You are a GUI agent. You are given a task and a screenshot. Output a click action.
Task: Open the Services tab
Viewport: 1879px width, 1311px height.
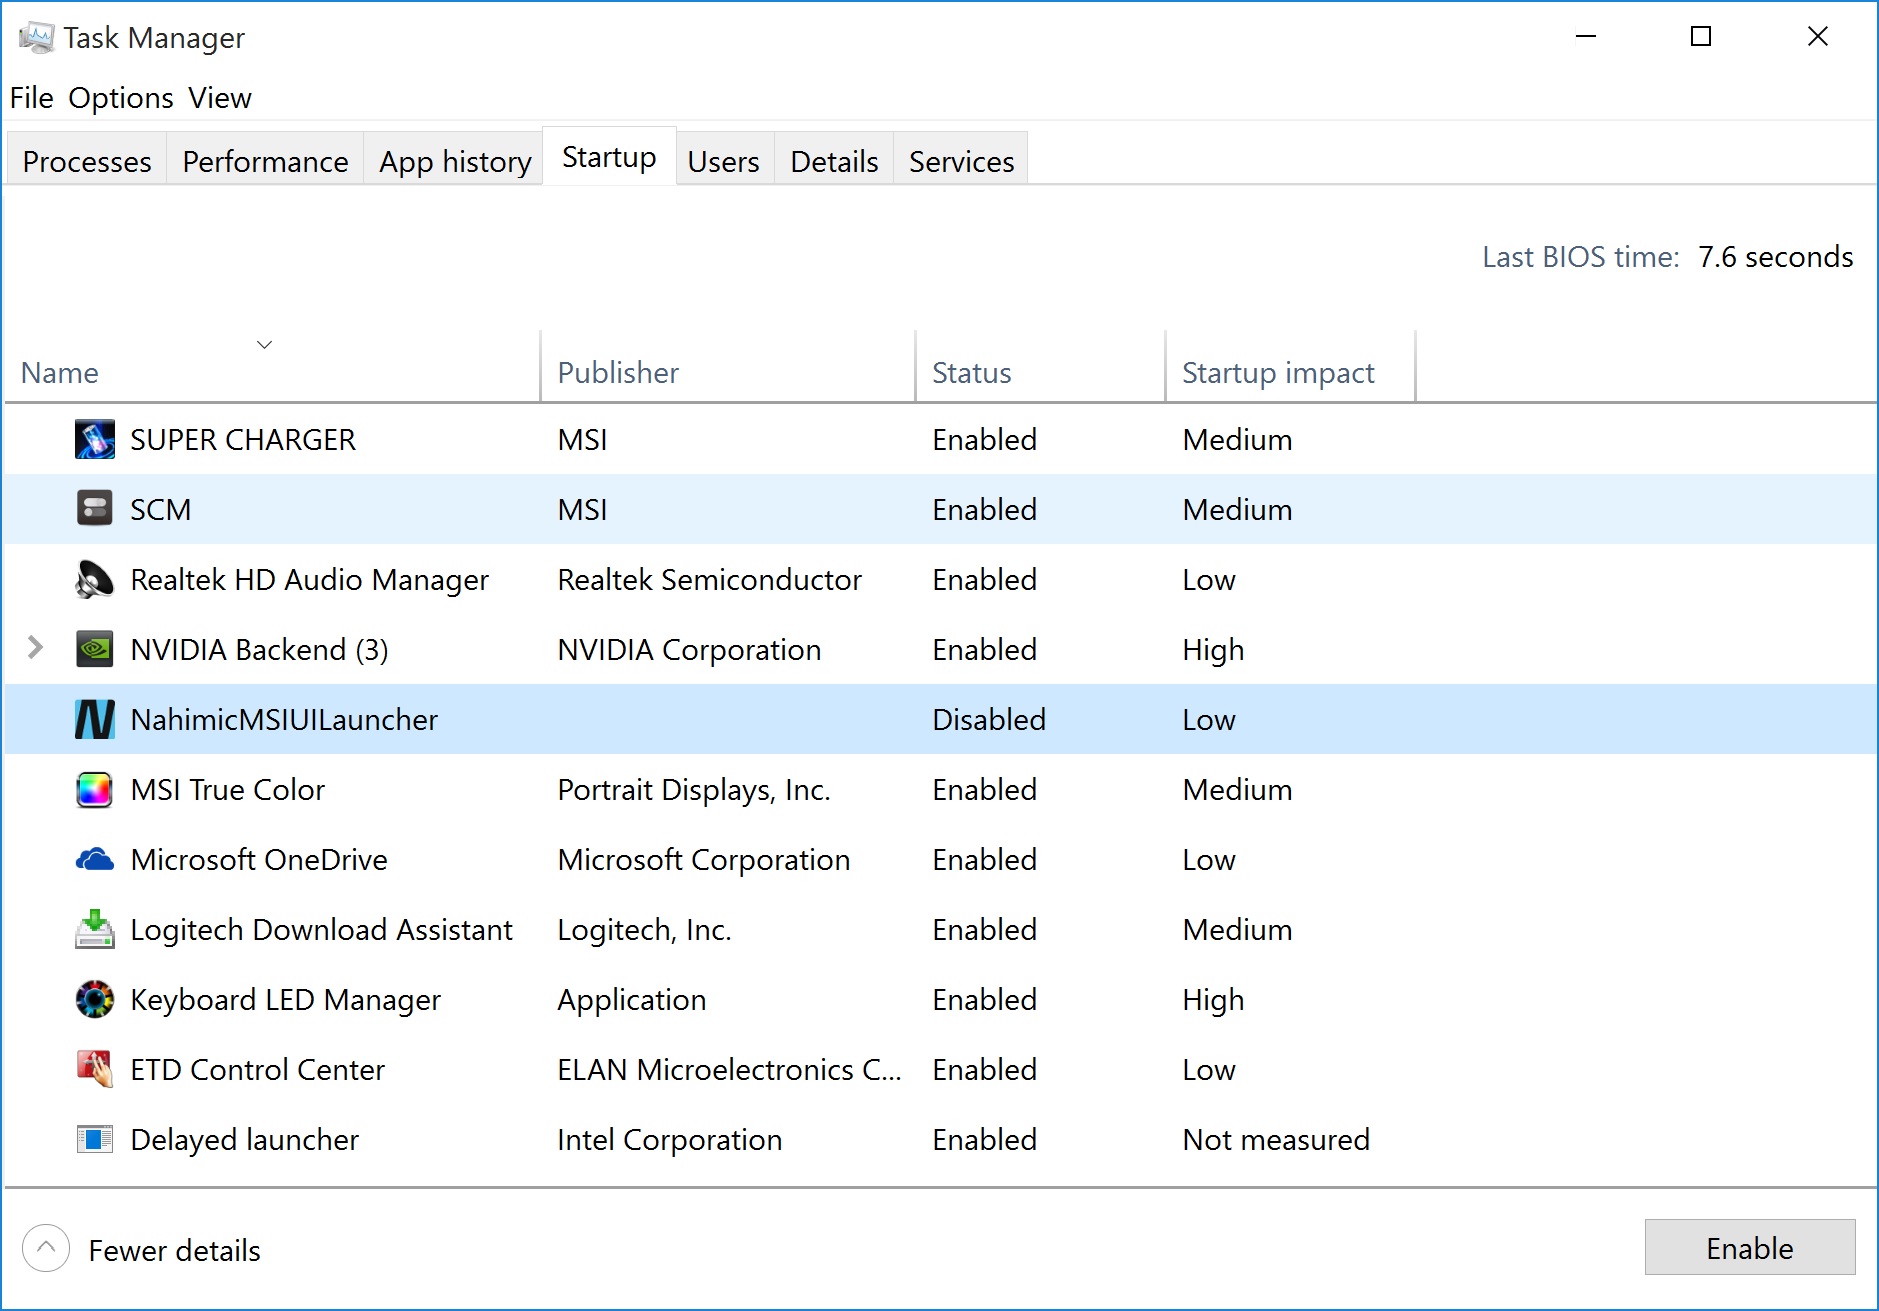tap(961, 161)
